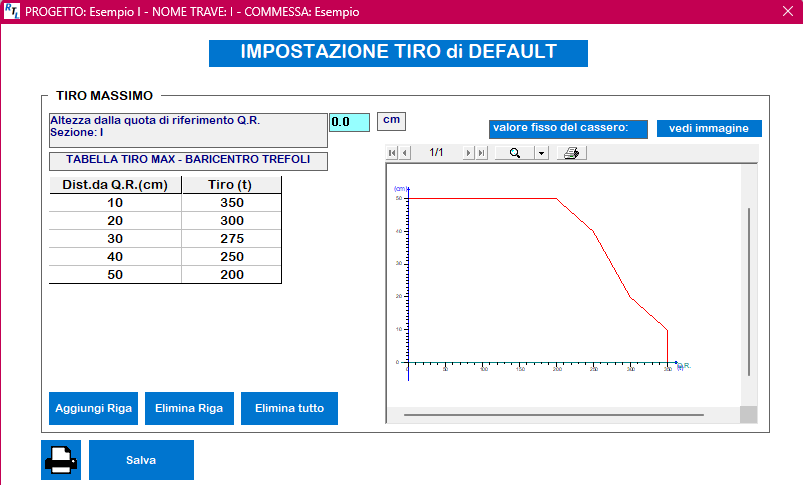The width and height of the screenshot is (803, 485).
Task: Go to next page of chart viewer
Action: click(x=468, y=153)
